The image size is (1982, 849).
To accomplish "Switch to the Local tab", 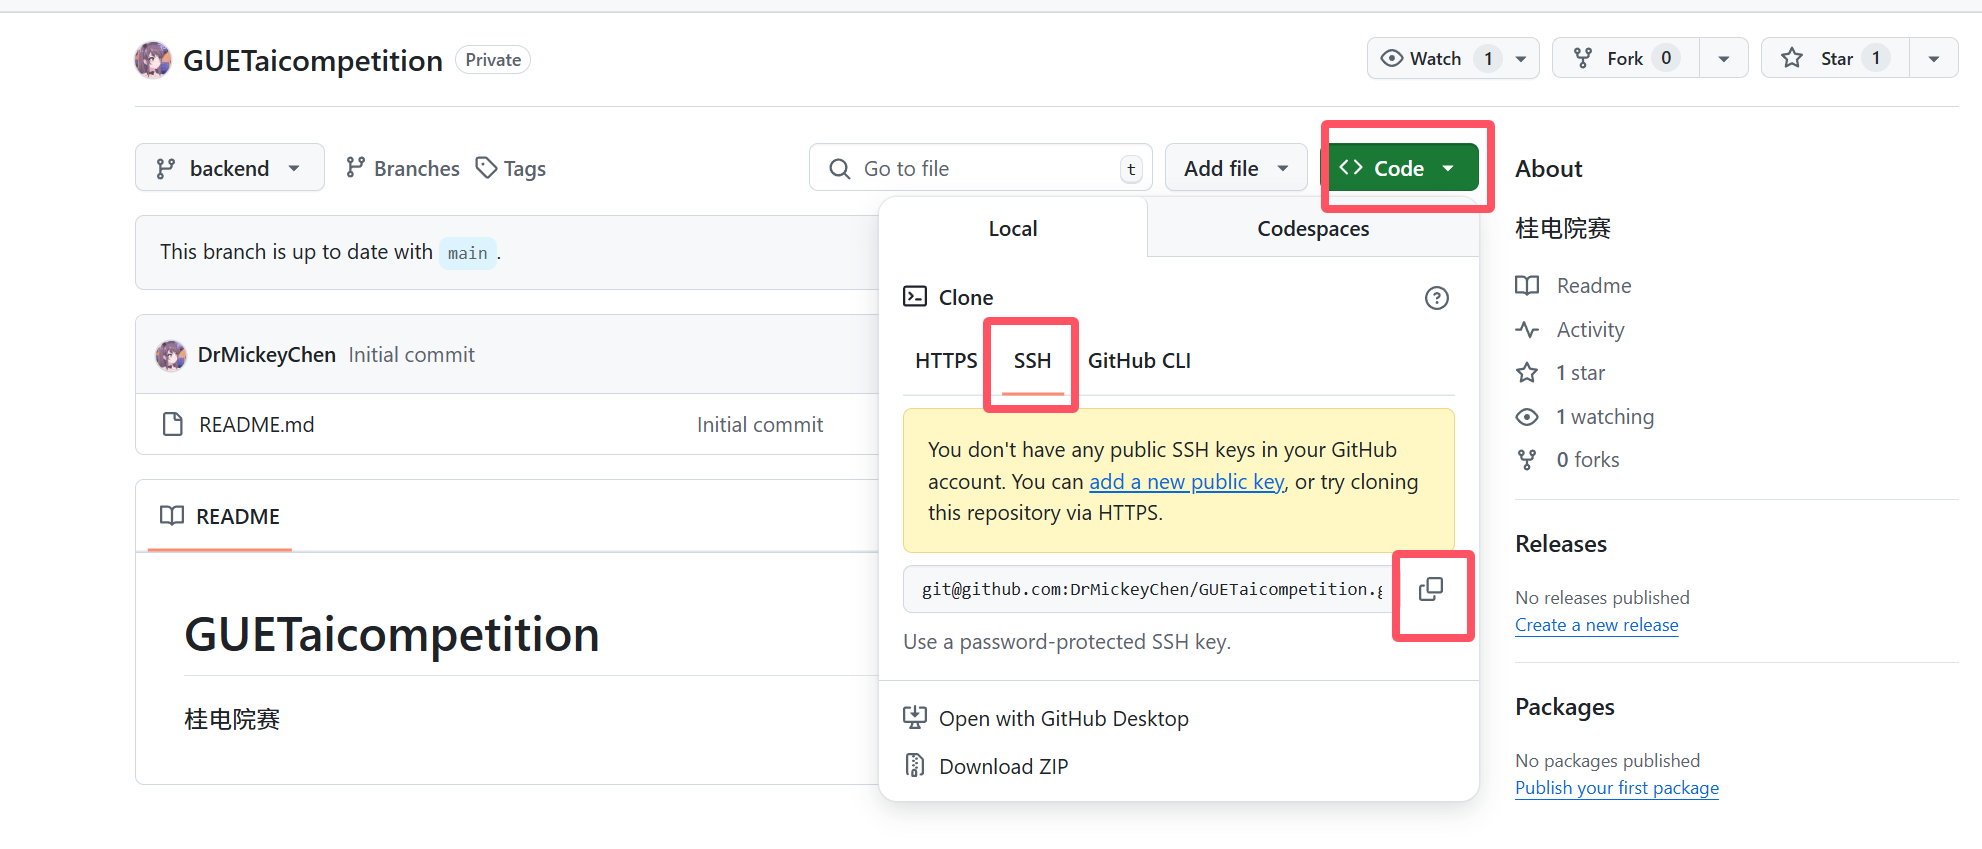I will coord(1013,228).
